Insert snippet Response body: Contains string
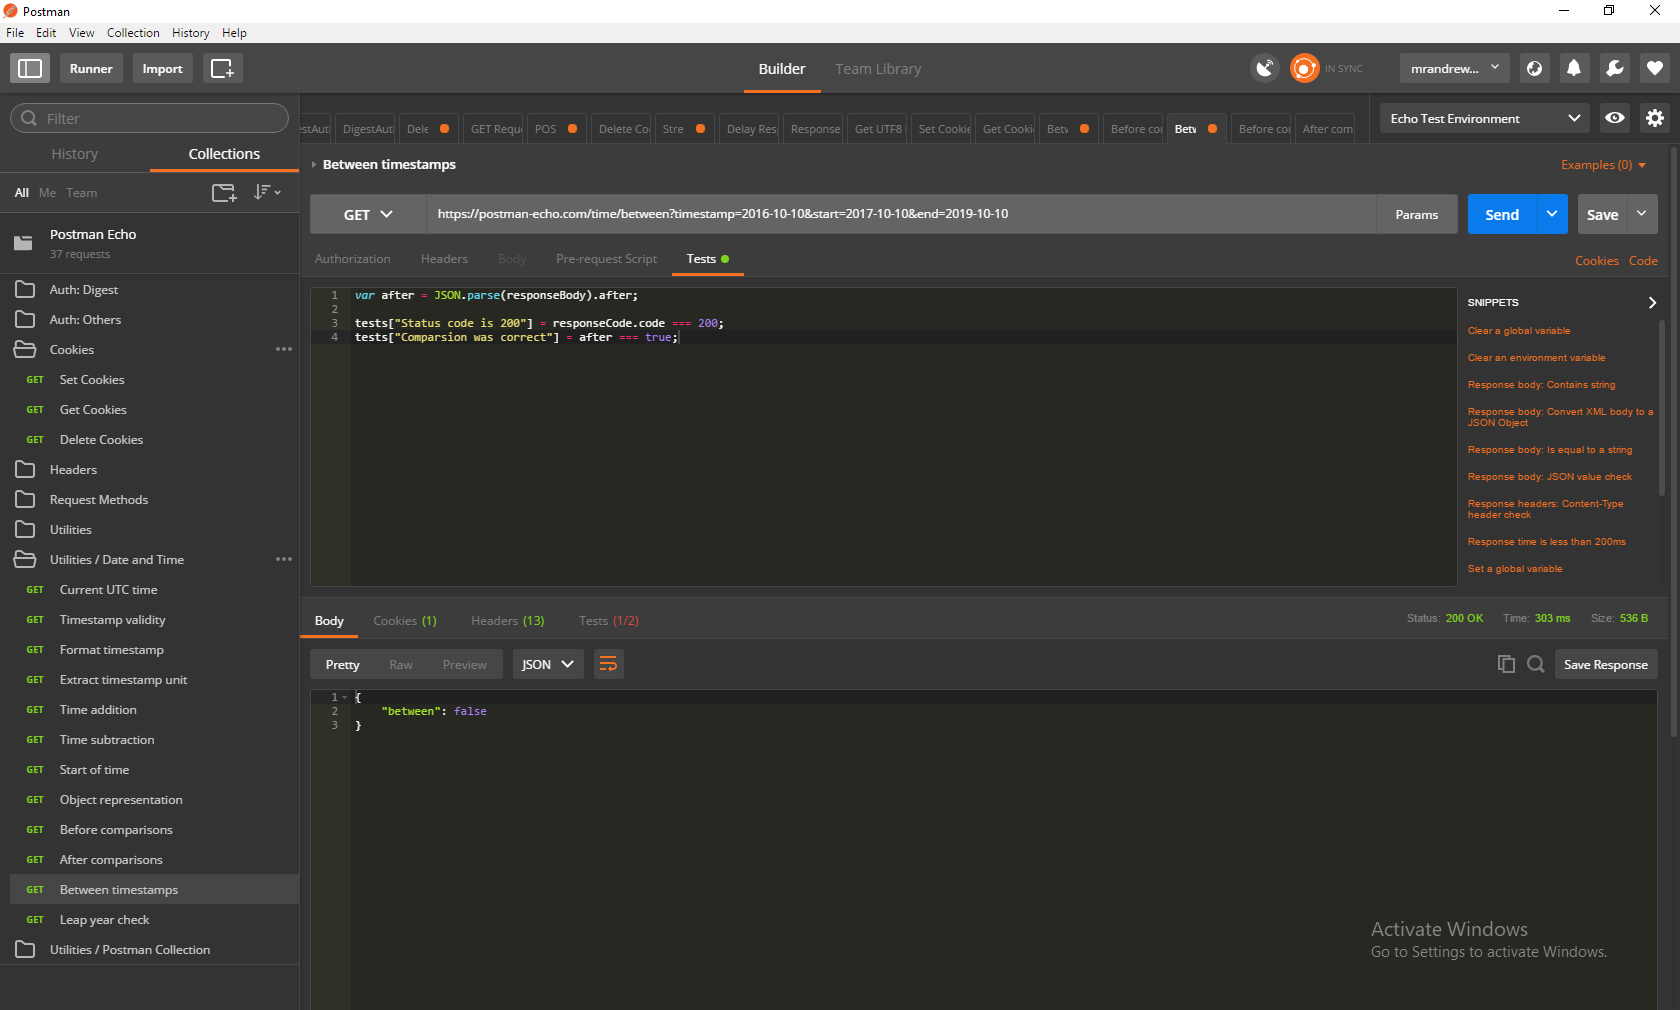The height and width of the screenshot is (1010, 1680). pyautogui.click(x=1541, y=385)
